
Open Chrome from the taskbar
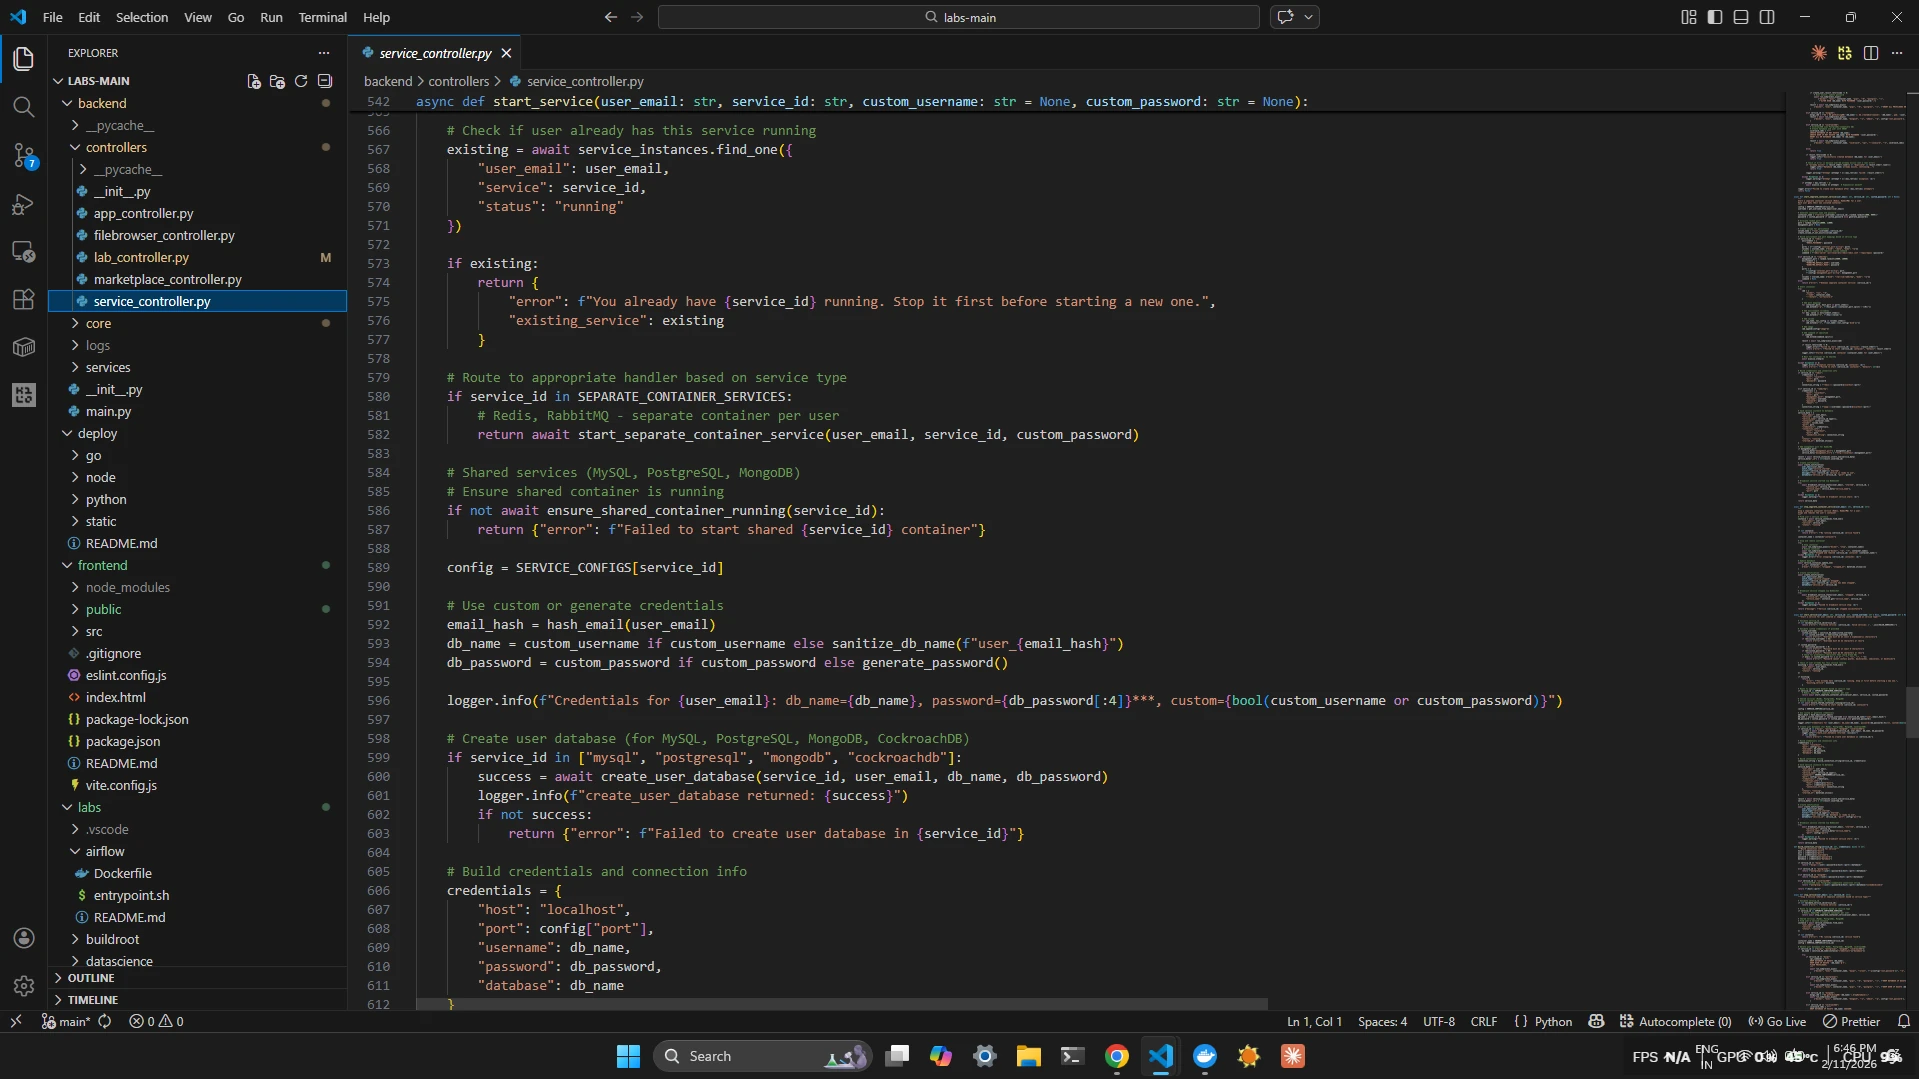[x=1117, y=1055]
